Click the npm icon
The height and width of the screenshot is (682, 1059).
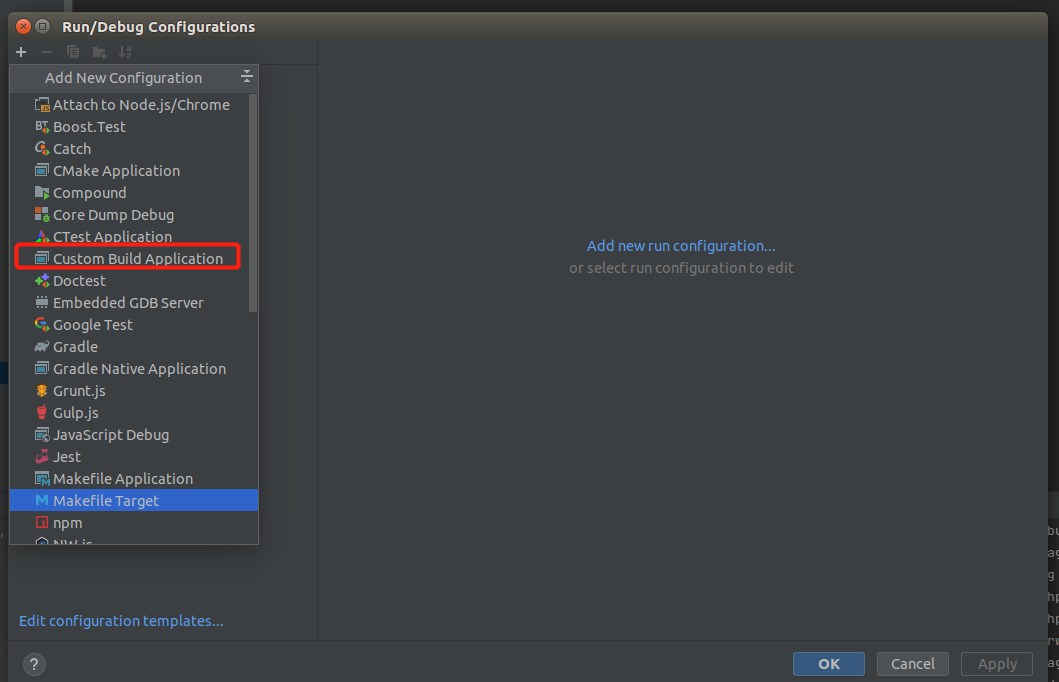coord(42,522)
